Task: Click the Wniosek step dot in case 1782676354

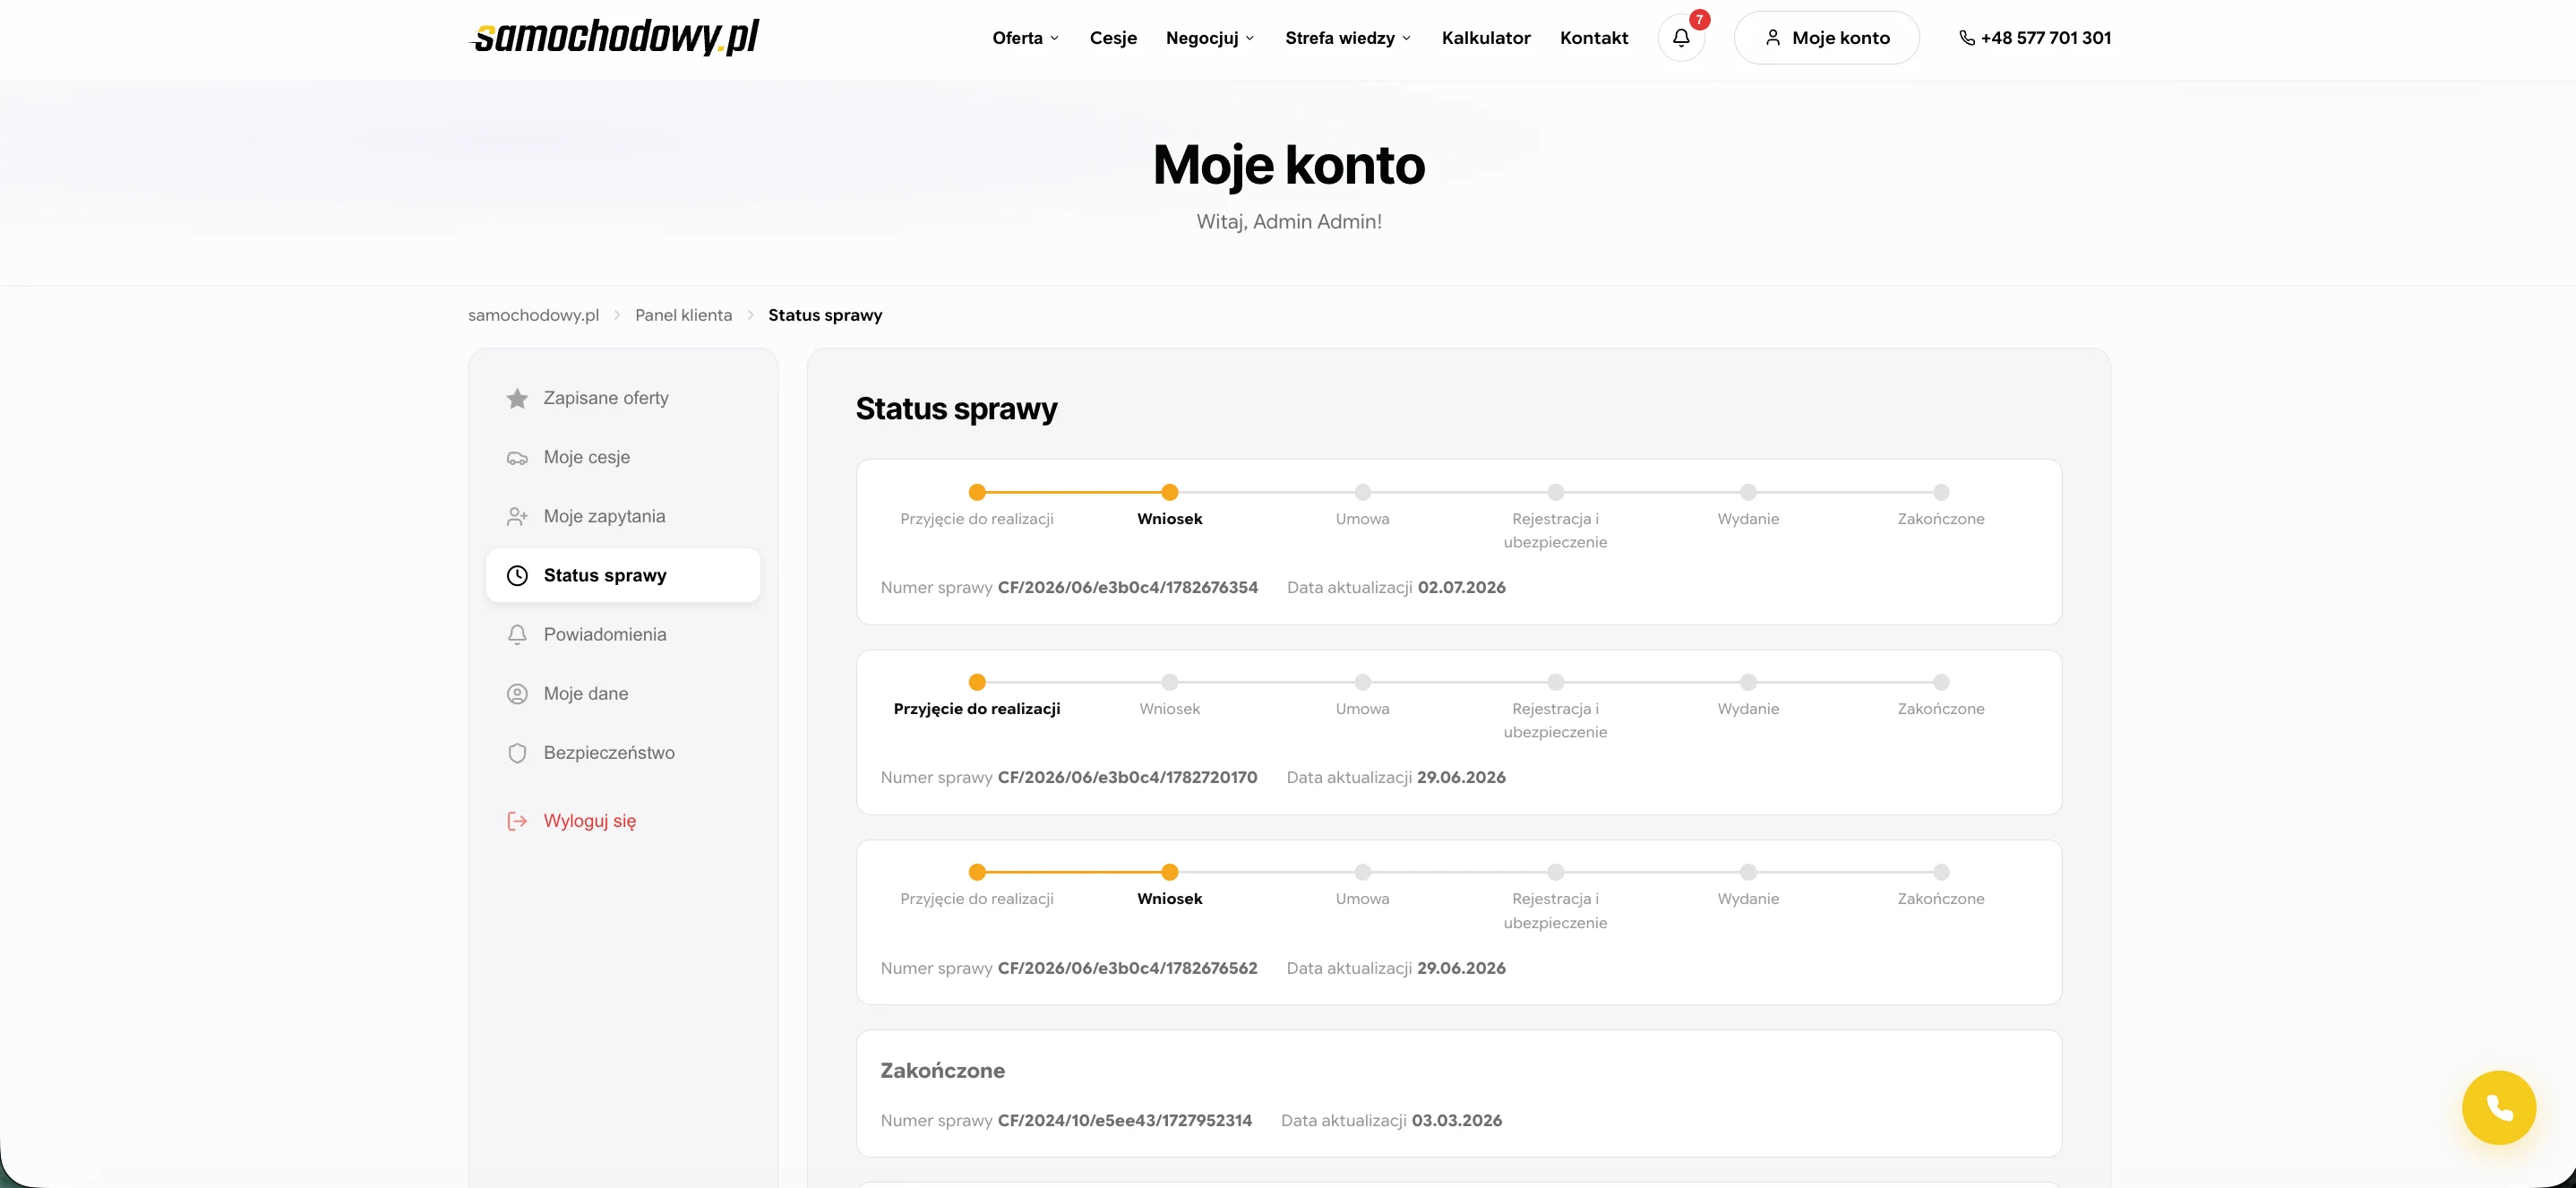Action: [x=1169, y=492]
